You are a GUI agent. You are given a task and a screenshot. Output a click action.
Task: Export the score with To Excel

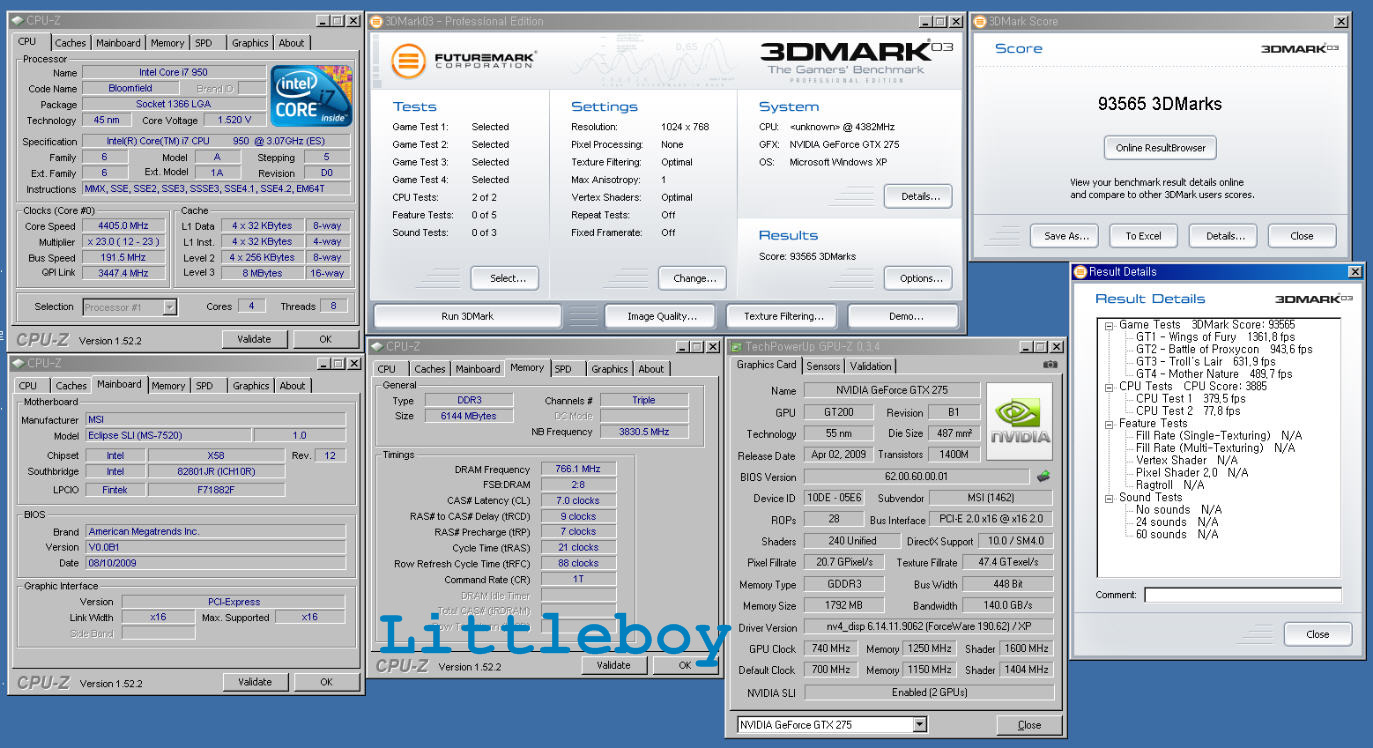click(1143, 236)
